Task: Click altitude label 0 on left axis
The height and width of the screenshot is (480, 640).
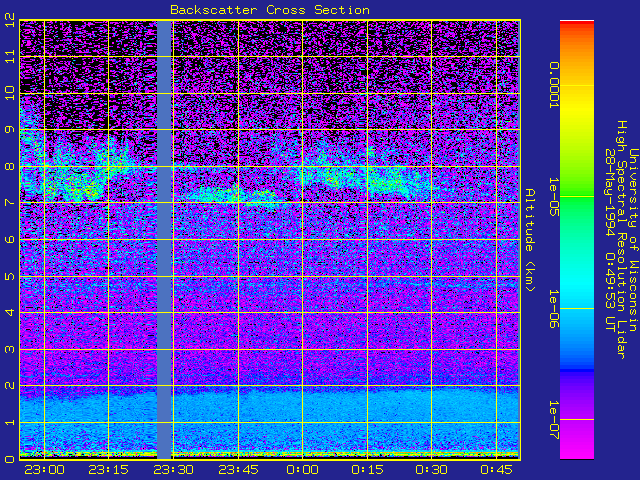Action: click(x=10, y=459)
